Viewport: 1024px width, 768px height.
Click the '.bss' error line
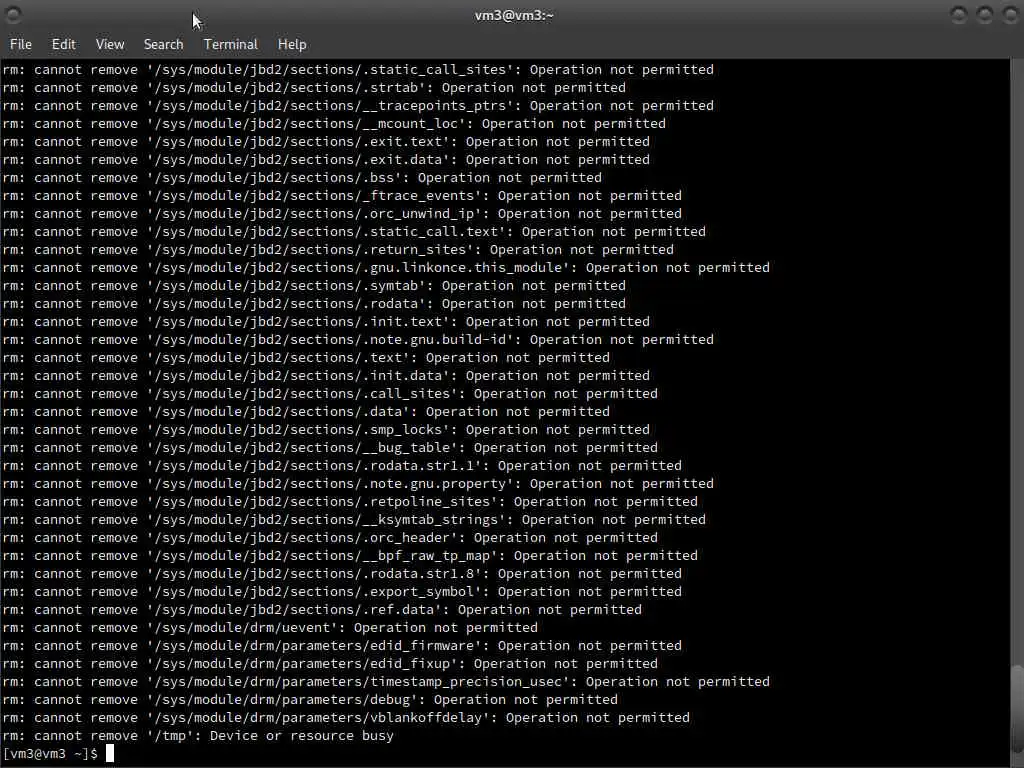(x=302, y=177)
